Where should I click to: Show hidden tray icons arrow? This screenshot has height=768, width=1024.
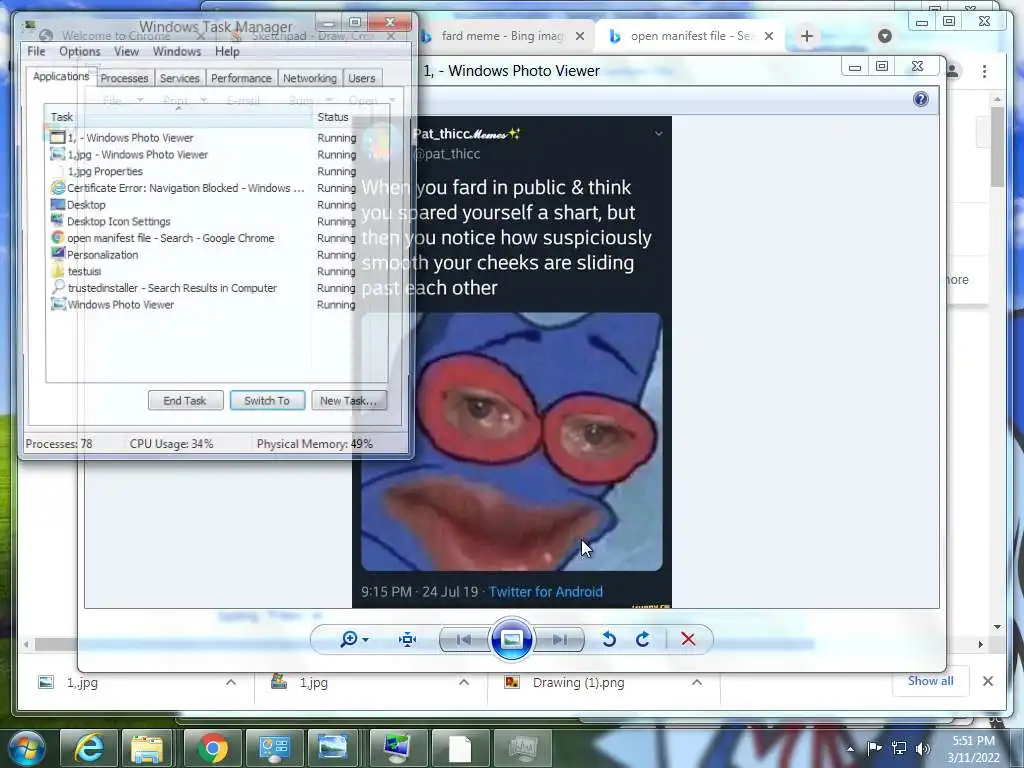pyautogui.click(x=850, y=749)
